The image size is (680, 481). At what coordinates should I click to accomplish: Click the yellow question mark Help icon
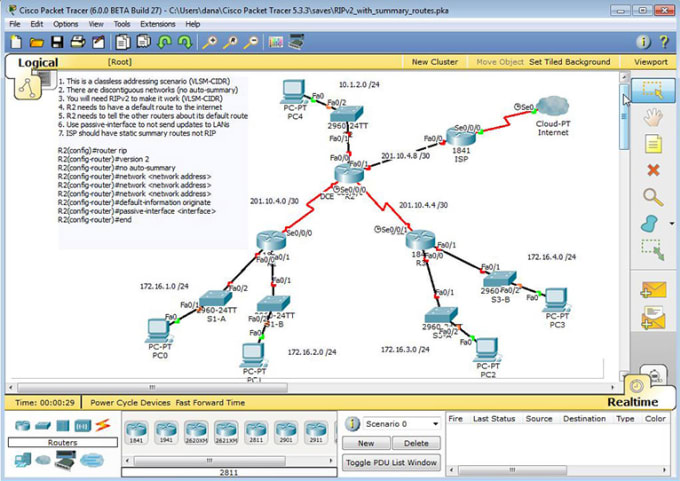click(x=664, y=42)
